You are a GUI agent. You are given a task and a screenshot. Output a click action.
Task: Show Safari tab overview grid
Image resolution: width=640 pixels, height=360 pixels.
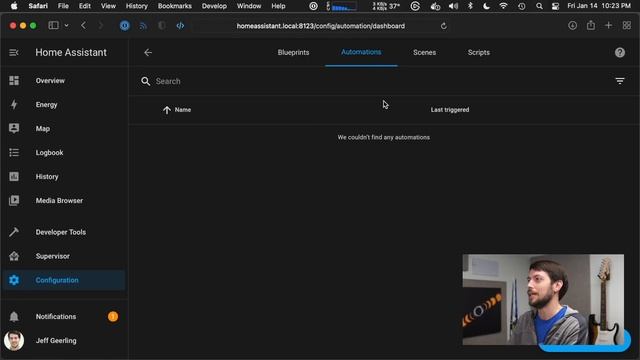[x=627, y=26]
